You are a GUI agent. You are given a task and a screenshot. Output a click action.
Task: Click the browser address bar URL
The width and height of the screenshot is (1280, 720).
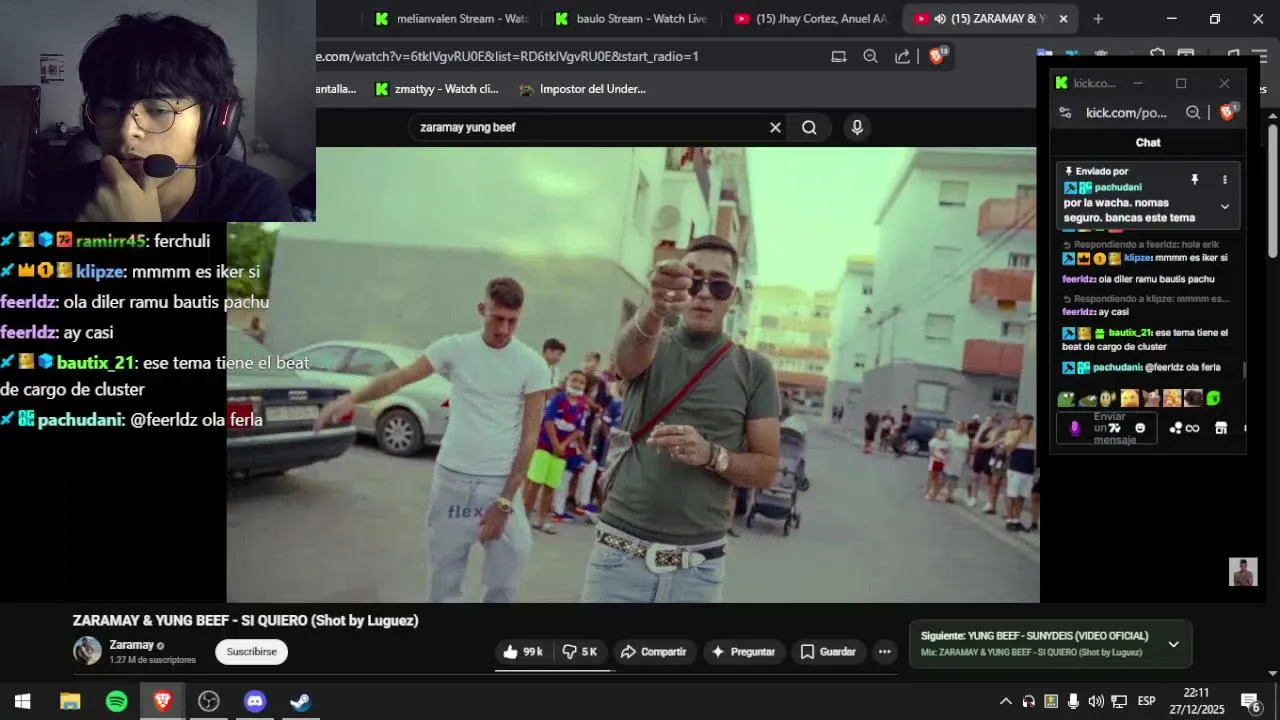(507, 57)
